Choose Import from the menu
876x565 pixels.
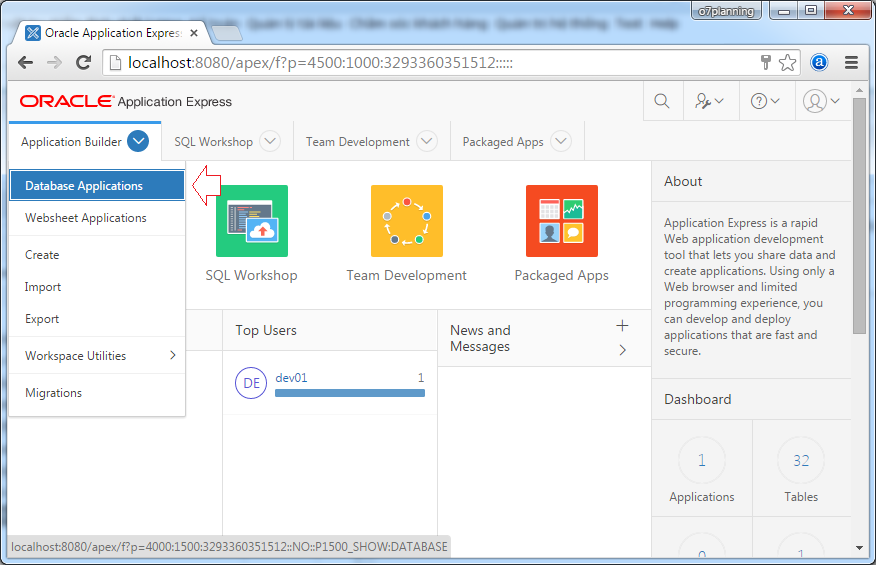tap(97, 287)
